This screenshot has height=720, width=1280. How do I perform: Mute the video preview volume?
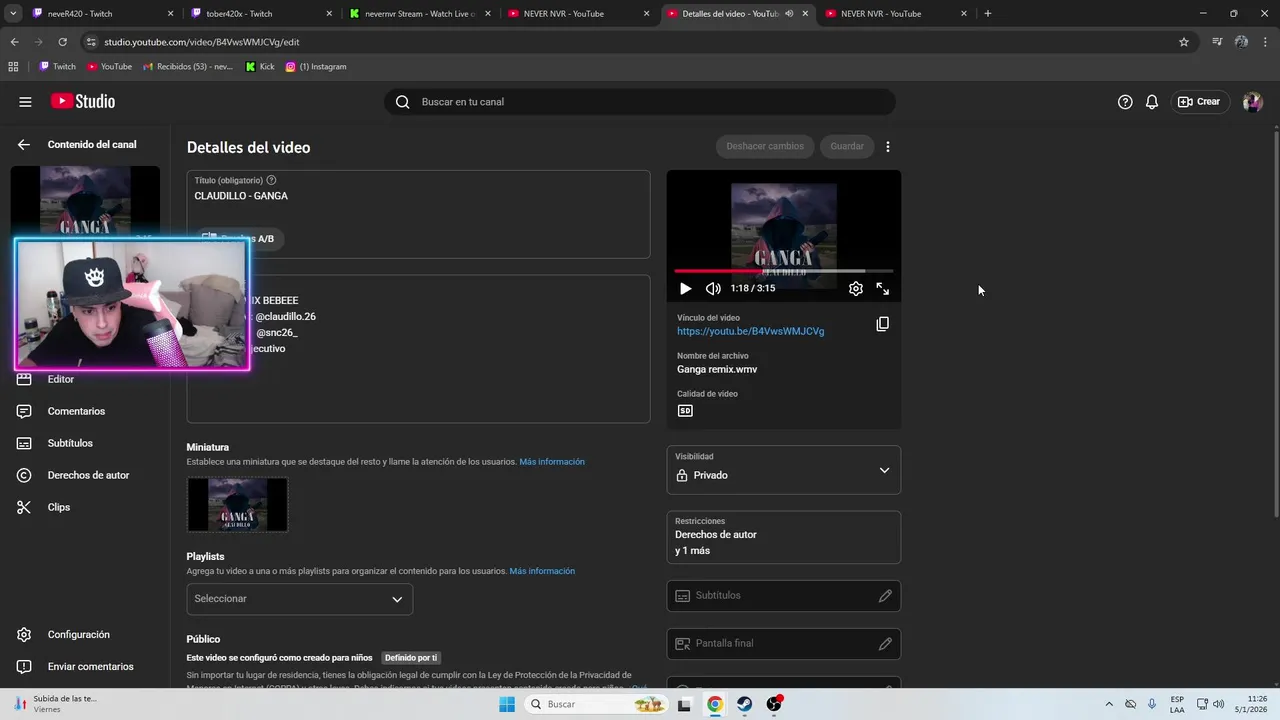[713, 288]
